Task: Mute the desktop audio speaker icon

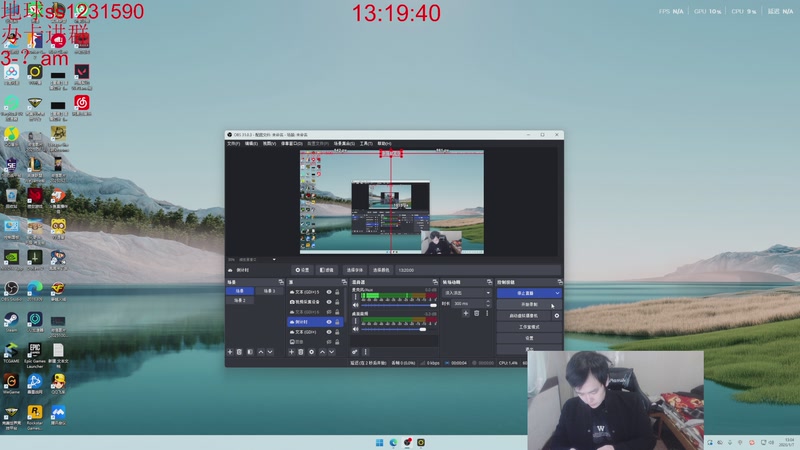Action: 356,329
